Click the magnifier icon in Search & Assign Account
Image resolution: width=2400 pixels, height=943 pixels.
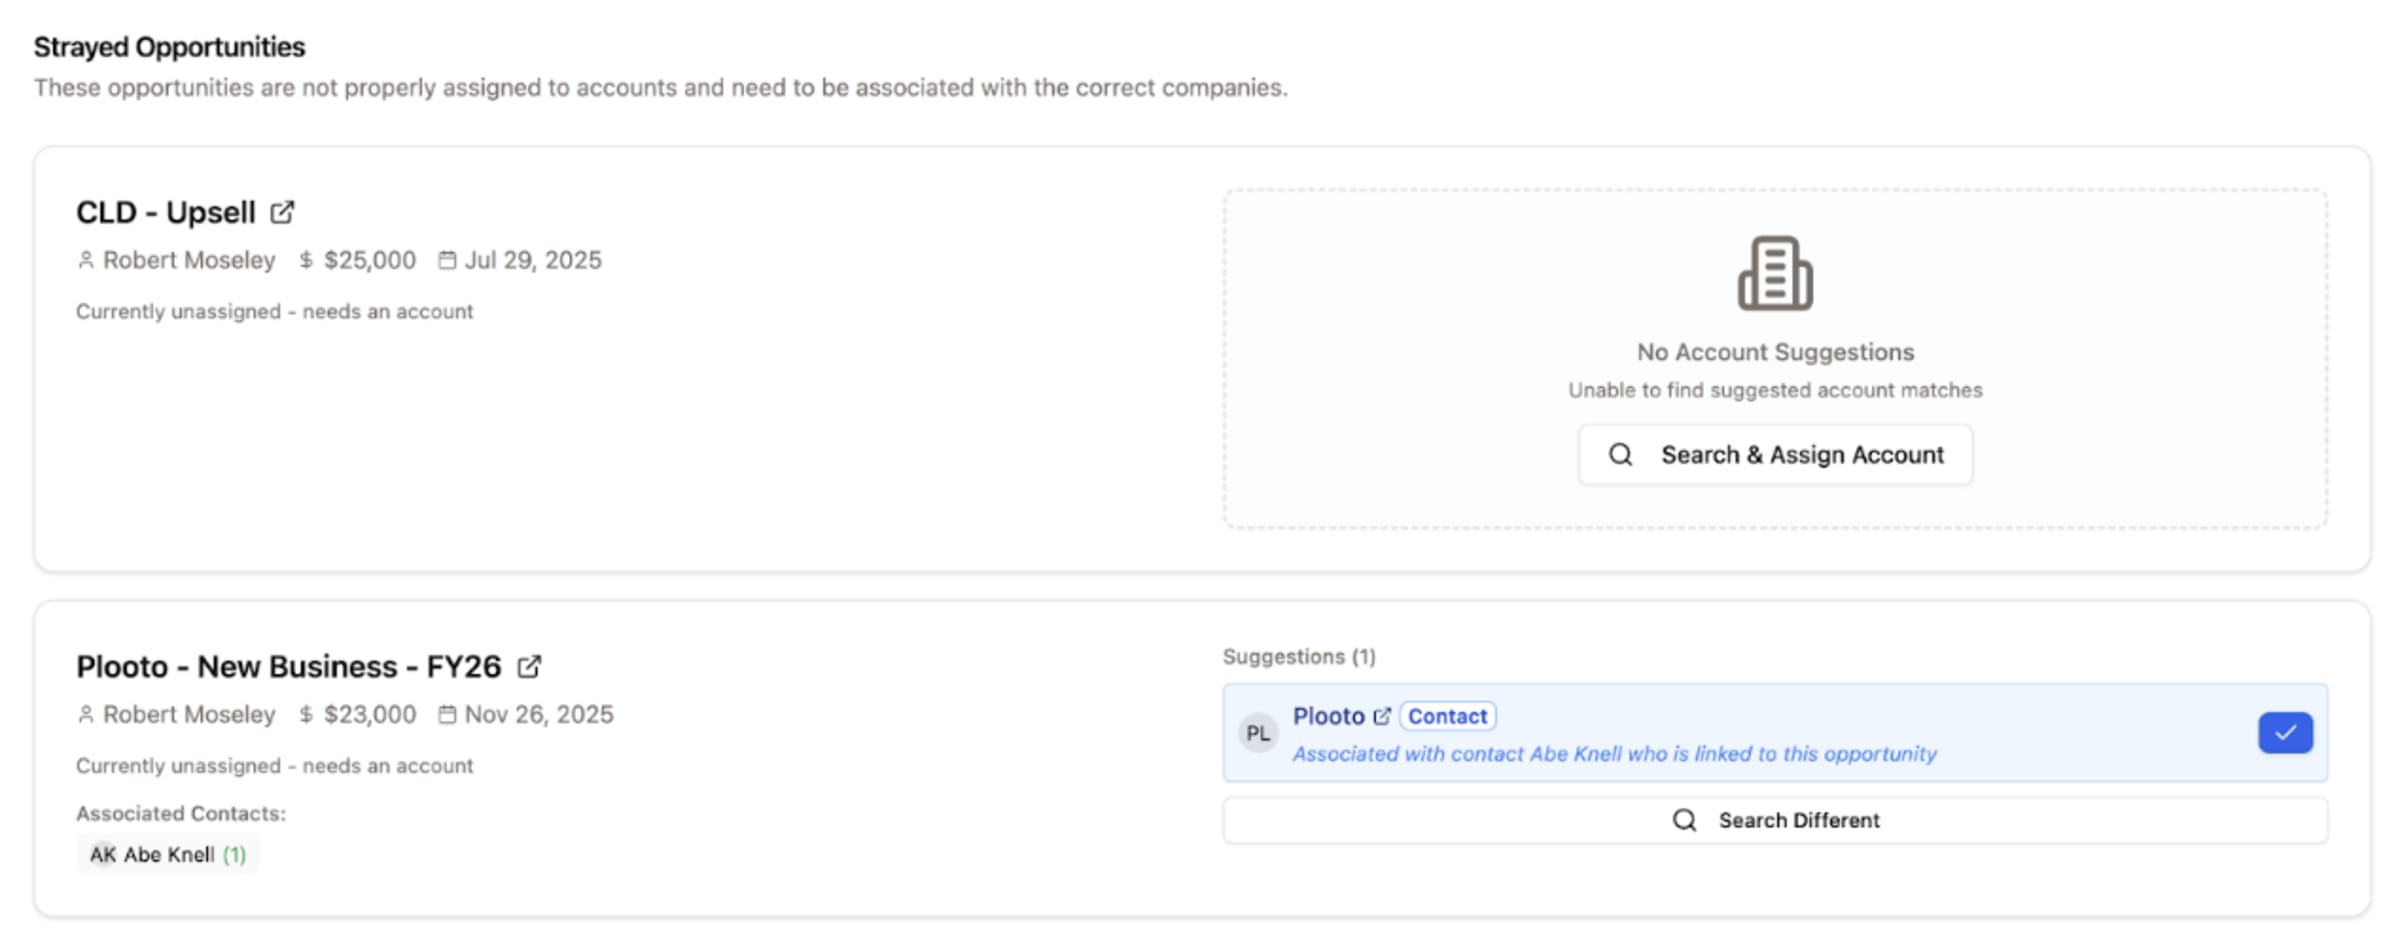pyautogui.click(x=1620, y=455)
